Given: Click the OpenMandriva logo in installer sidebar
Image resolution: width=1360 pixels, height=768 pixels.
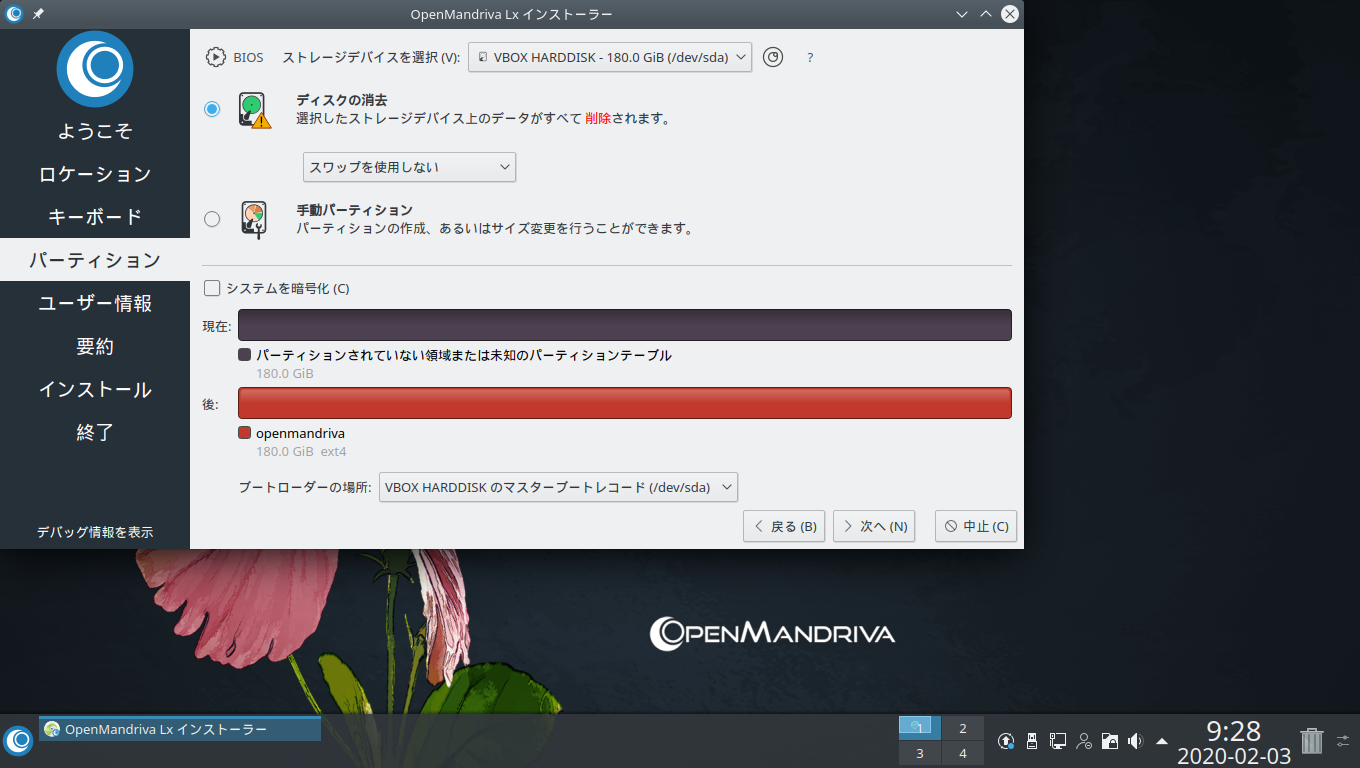Looking at the screenshot, I should click(95, 69).
